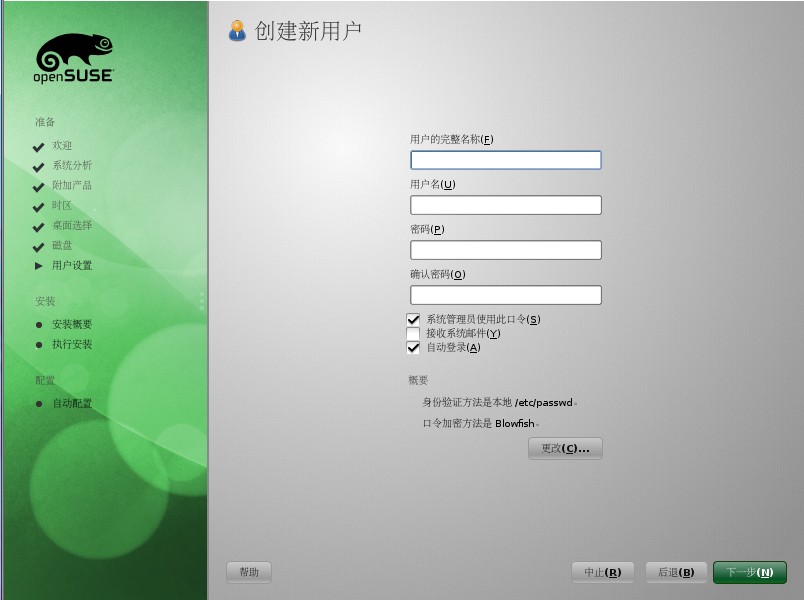
Task: Select the 执行安装 step label
Action: click(72, 344)
